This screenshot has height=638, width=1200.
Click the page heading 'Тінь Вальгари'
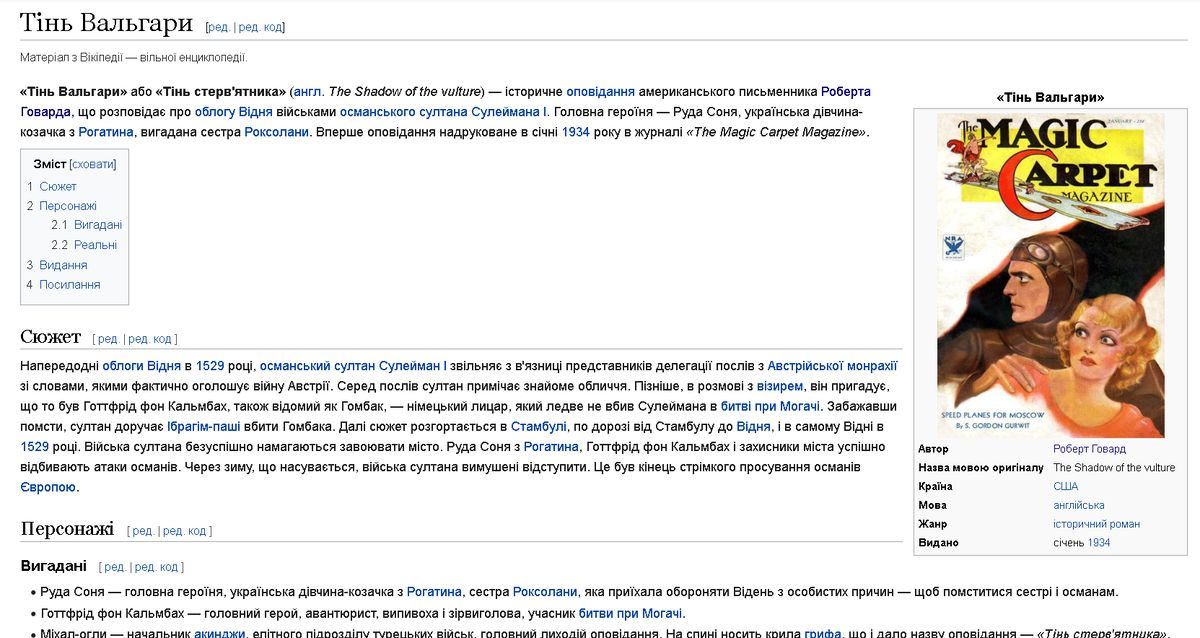105,22
